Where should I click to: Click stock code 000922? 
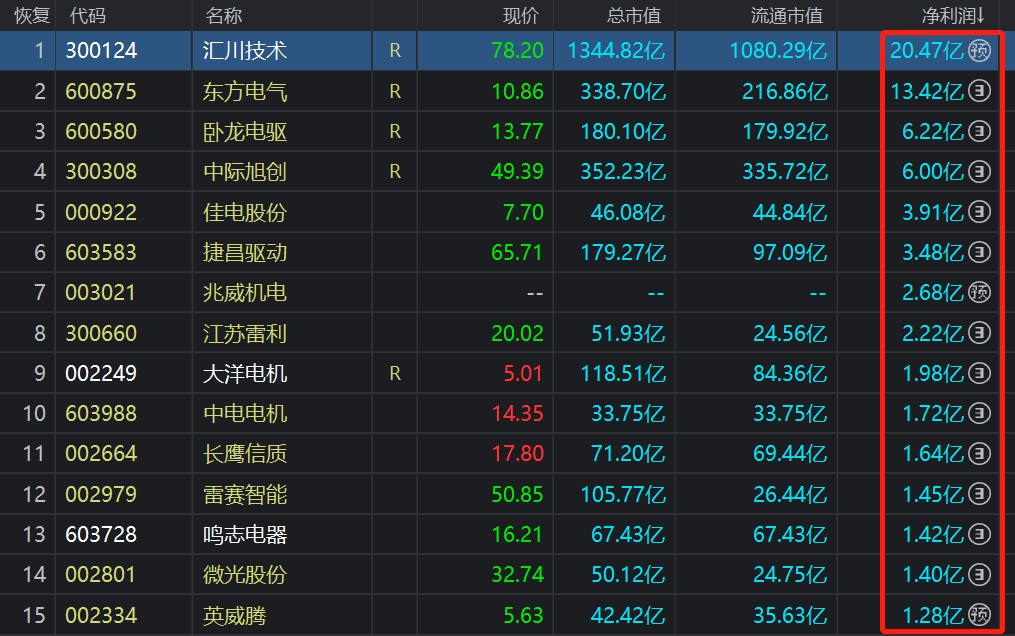coord(101,212)
